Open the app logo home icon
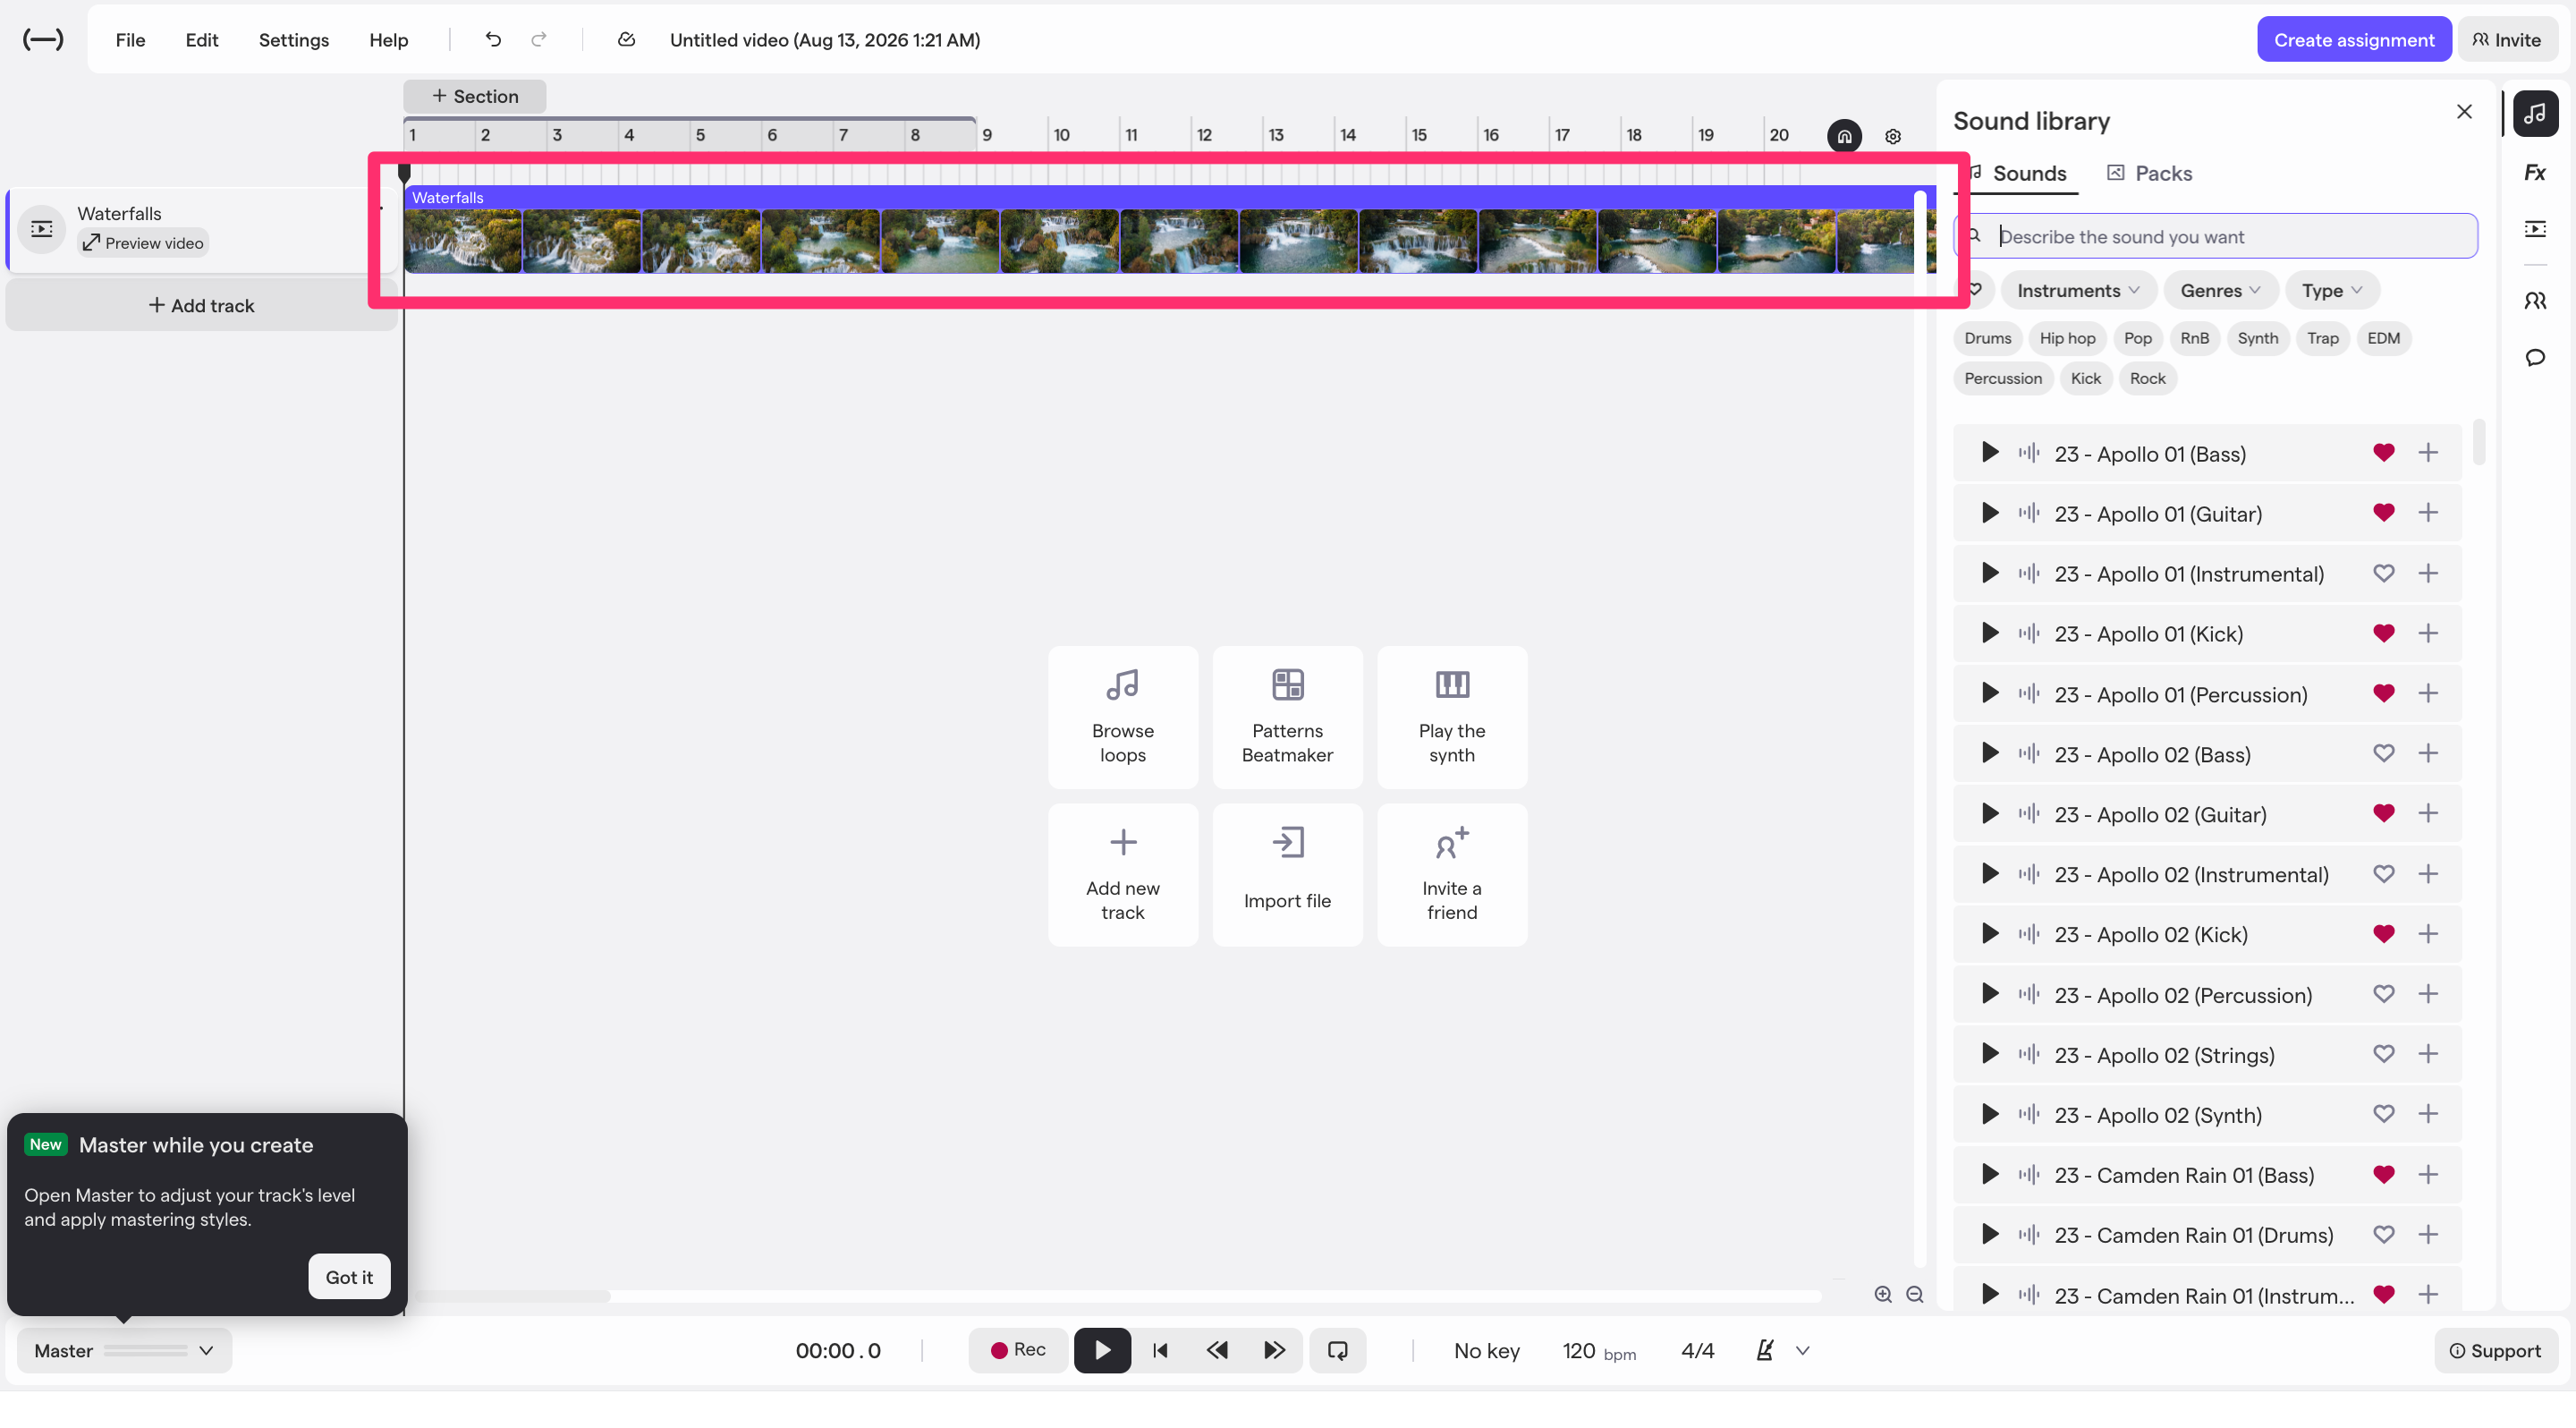 coord(43,39)
